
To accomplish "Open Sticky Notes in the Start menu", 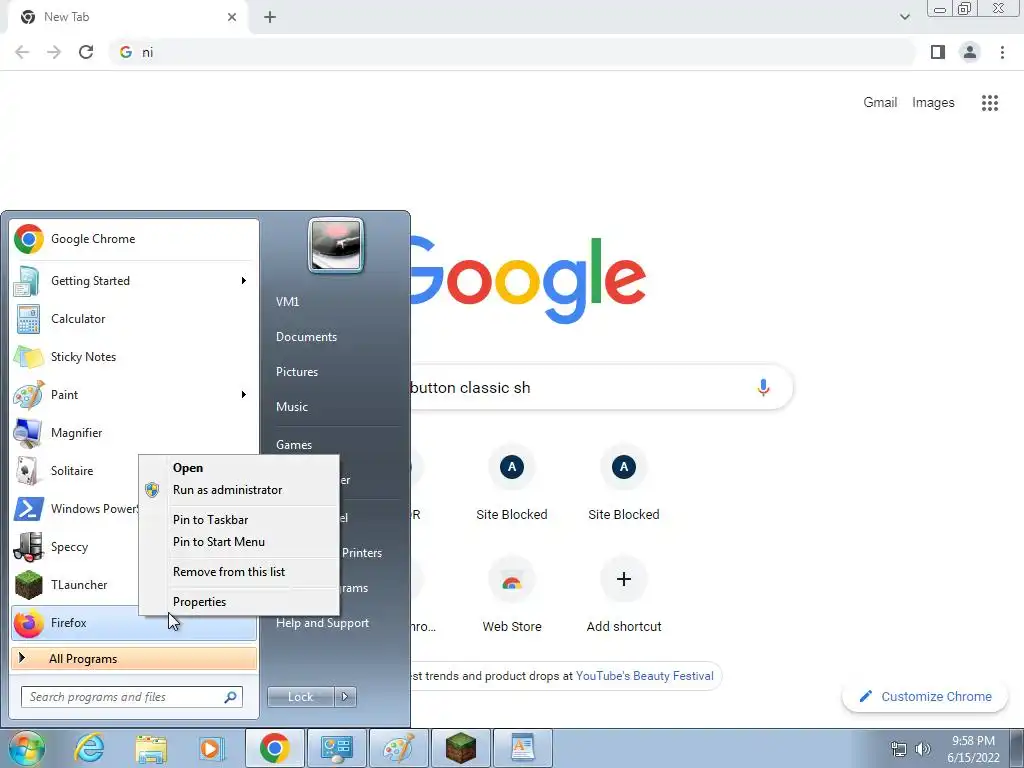I will point(134,357).
